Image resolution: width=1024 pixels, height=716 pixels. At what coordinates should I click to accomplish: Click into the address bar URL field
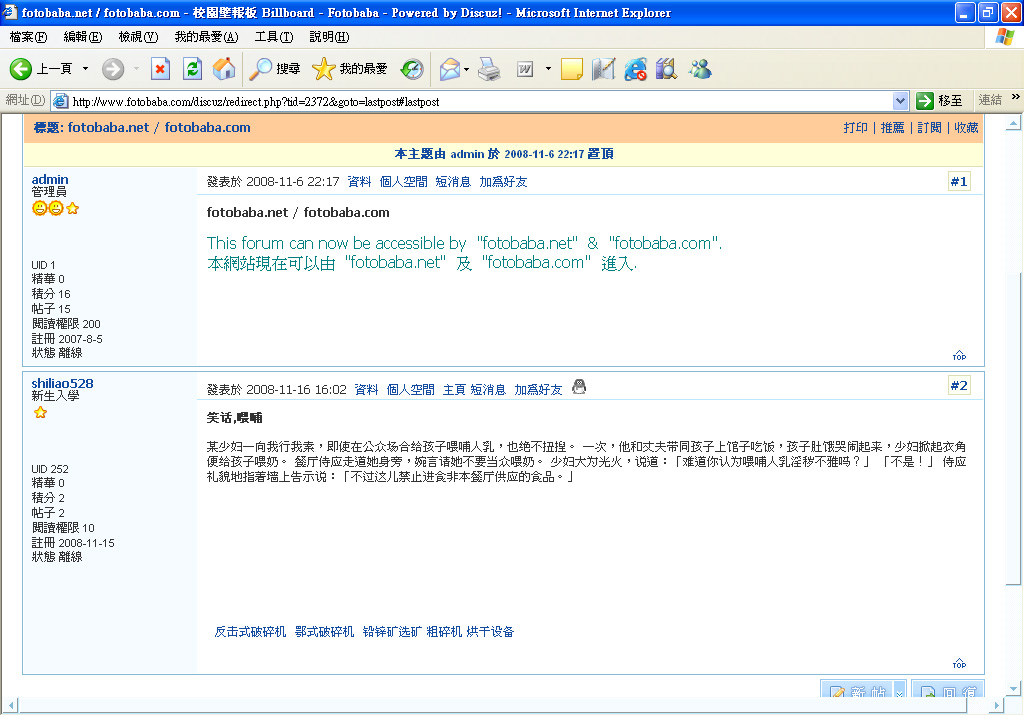click(x=480, y=101)
